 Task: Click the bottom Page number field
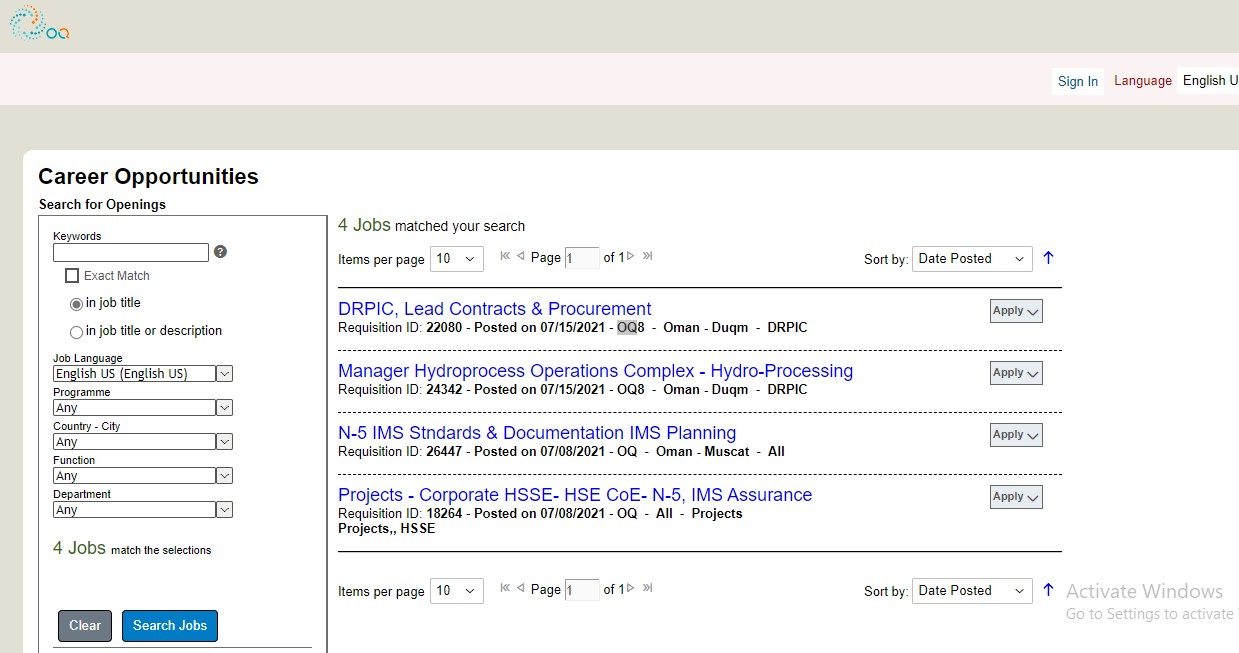click(x=582, y=590)
